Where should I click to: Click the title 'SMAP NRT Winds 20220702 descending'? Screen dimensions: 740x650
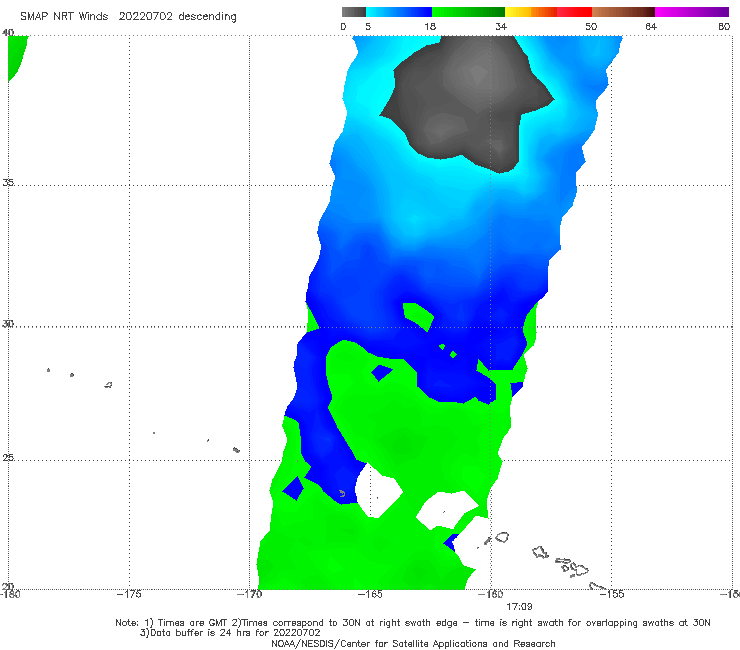[x=128, y=16]
